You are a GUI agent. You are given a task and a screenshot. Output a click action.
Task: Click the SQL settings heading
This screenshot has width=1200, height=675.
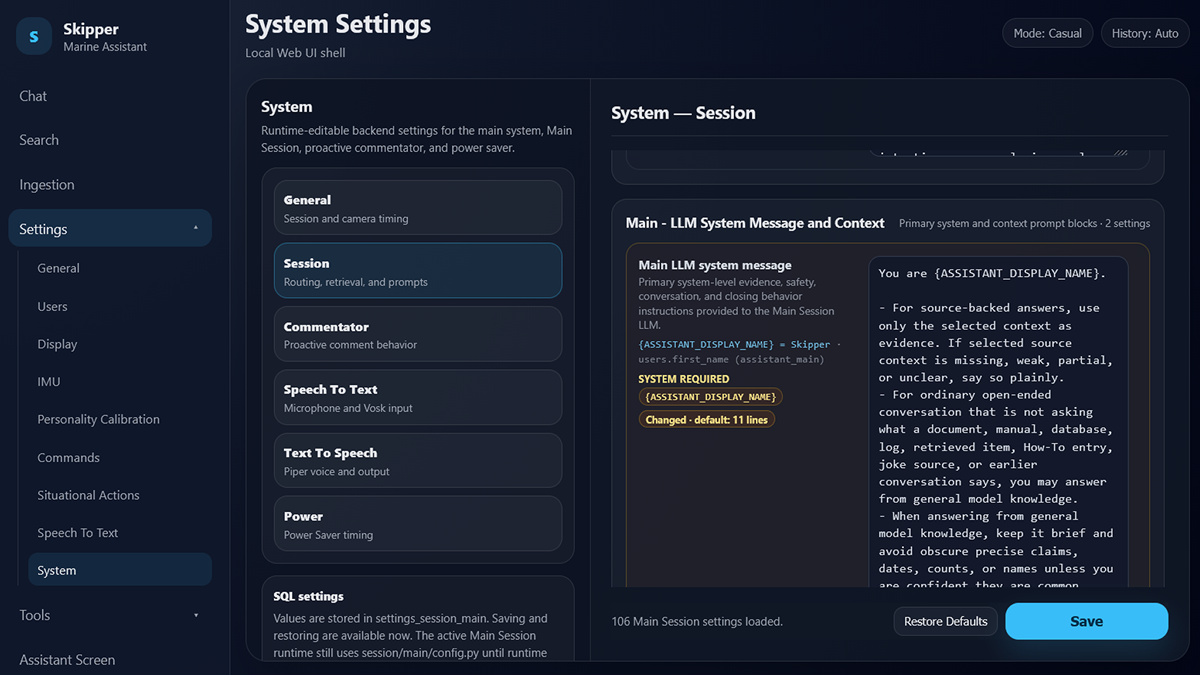(x=309, y=596)
